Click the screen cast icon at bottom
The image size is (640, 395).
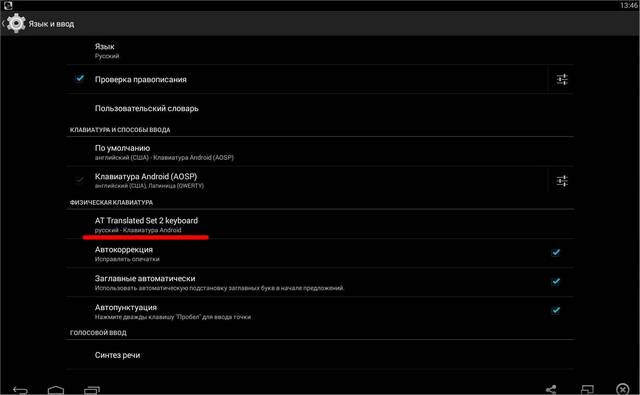point(587,390)
